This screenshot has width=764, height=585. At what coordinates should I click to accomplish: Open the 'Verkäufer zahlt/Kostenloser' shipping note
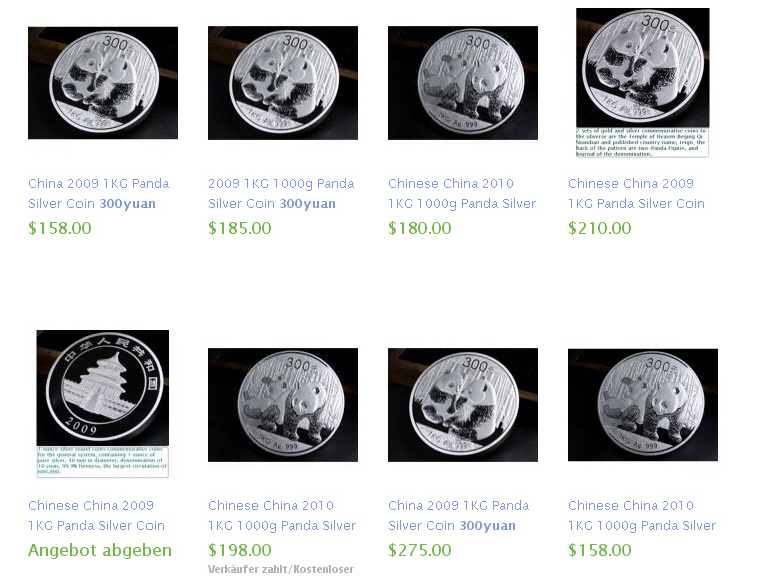click(x=281, y=569)
